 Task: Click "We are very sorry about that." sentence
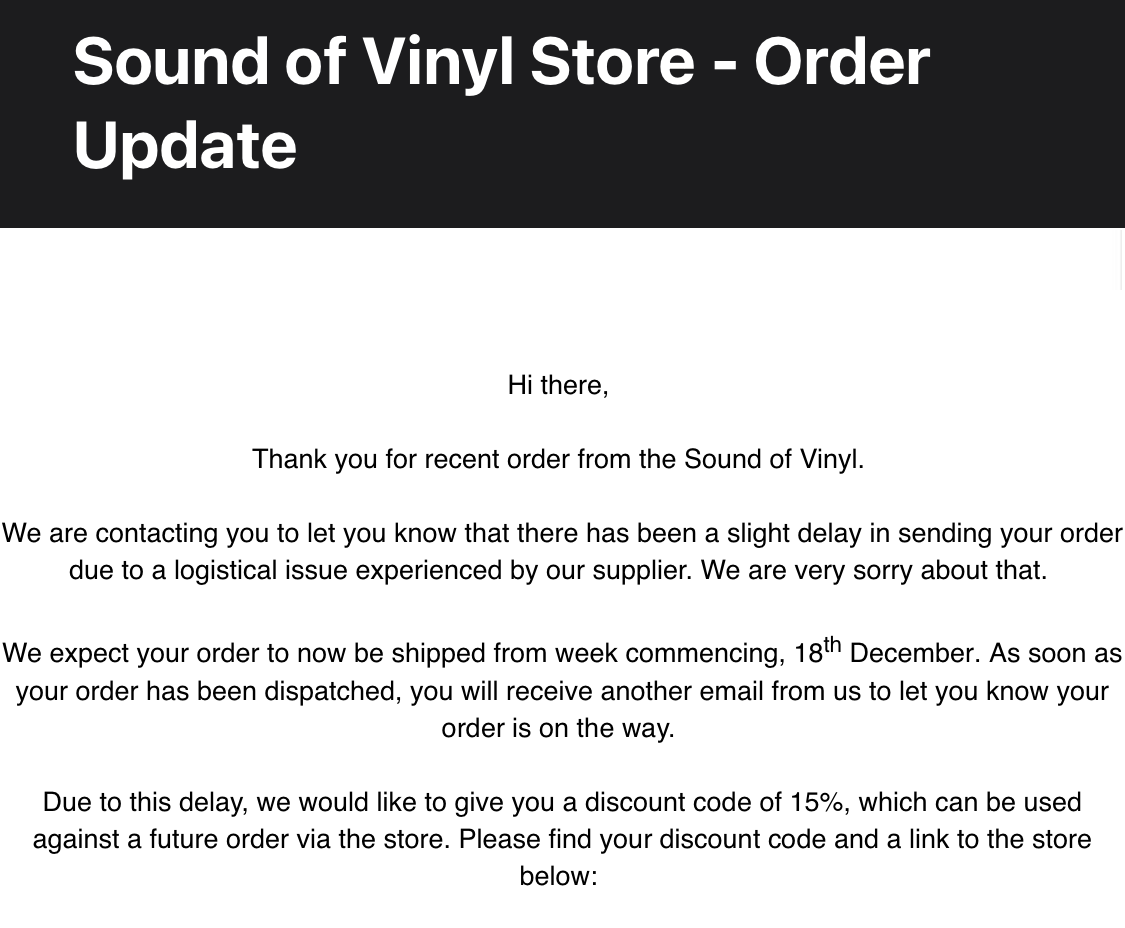pyautogui.click(x=874, y=571)
